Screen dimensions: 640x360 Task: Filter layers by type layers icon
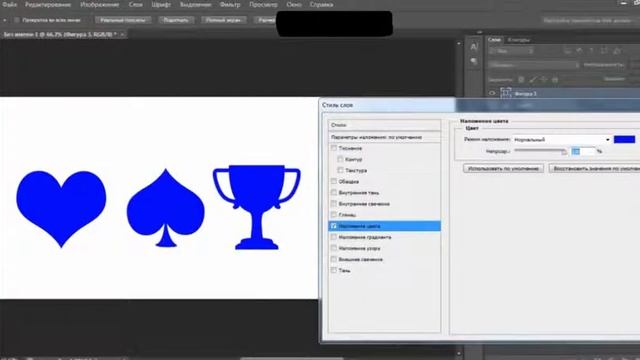click(x=591, y=51)
